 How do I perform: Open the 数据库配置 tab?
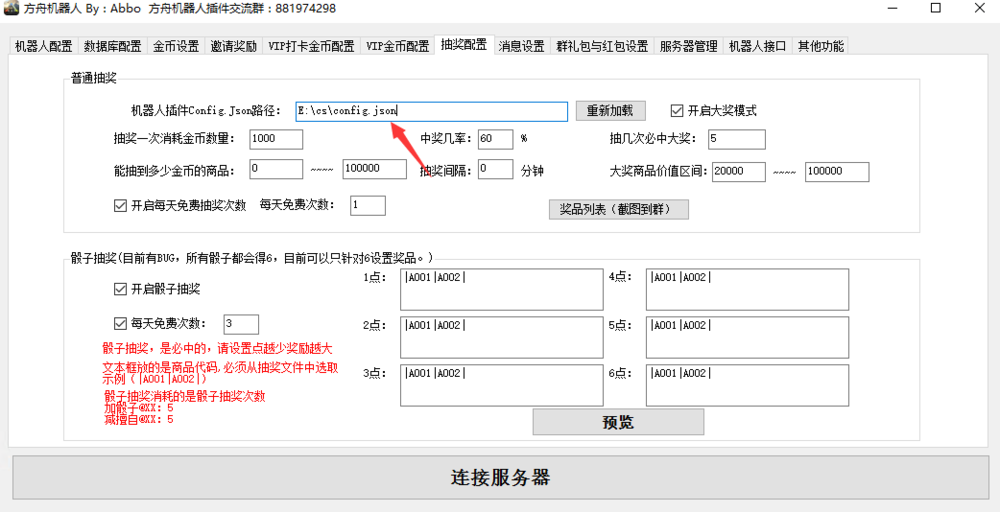coord(112,46)
